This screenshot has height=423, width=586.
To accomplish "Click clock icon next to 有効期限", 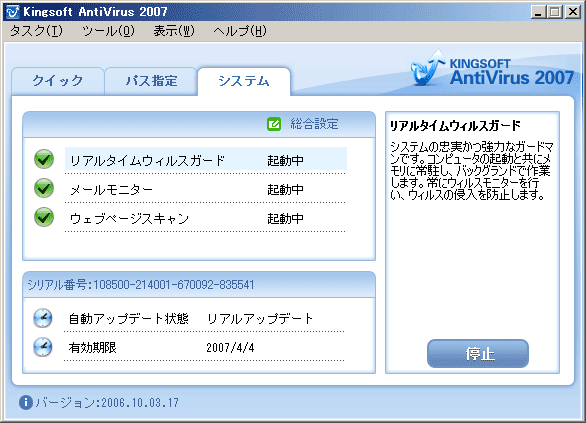I will 43,347.
